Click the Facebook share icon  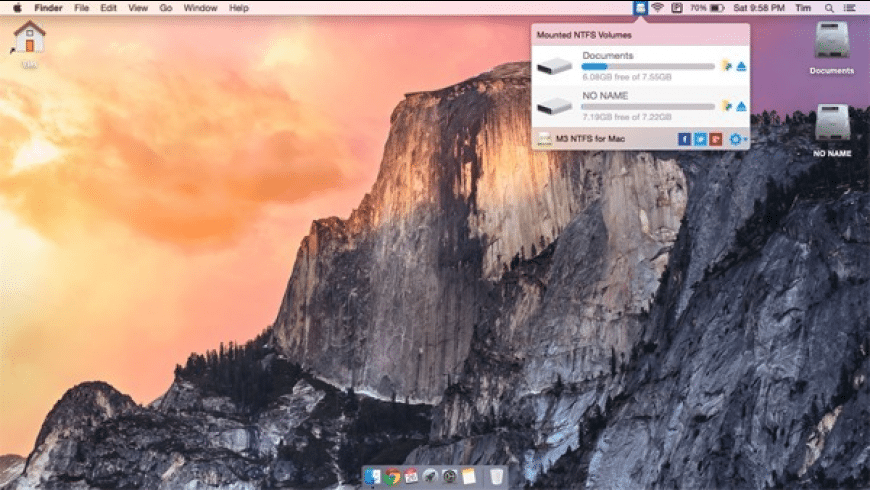[684, 139]
